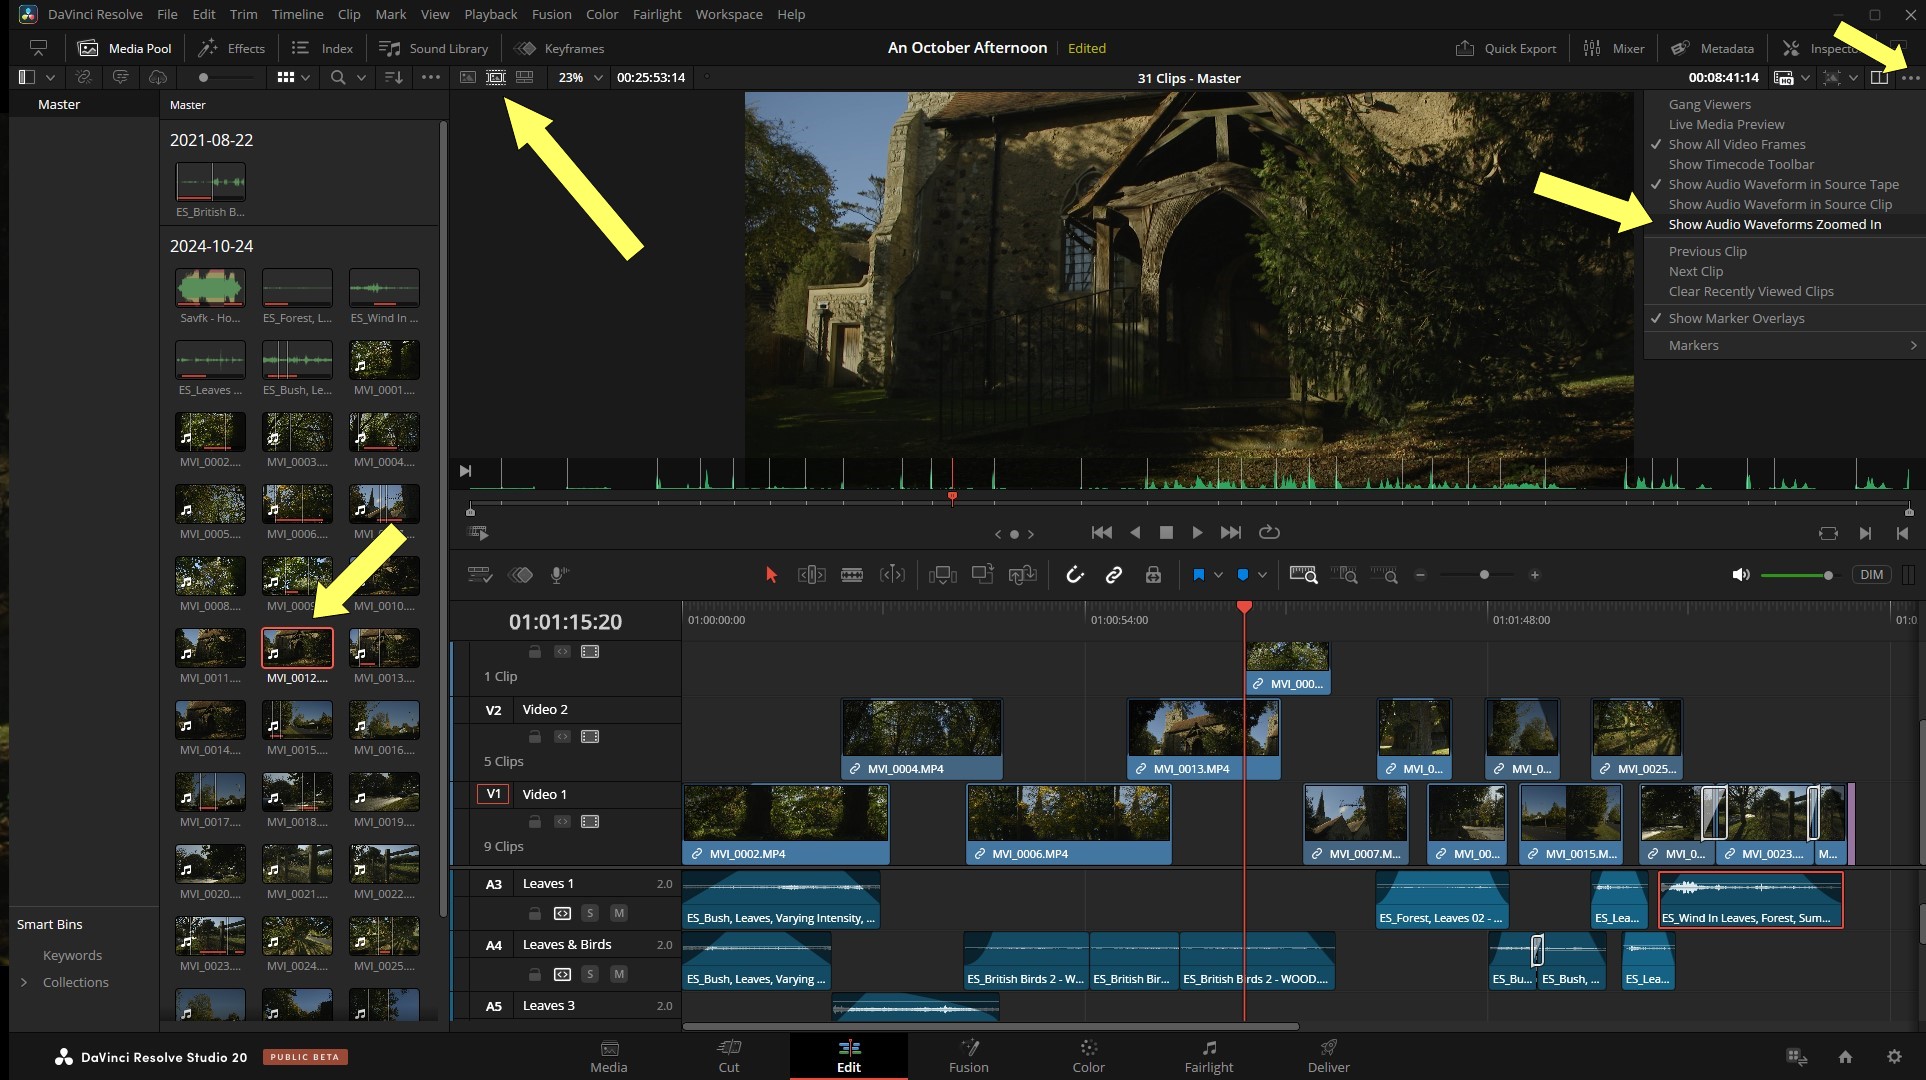This screenshot has width=1926, height=1080.
Task: Toggle timeline Snapping magnet
Action: [1075, 575]
